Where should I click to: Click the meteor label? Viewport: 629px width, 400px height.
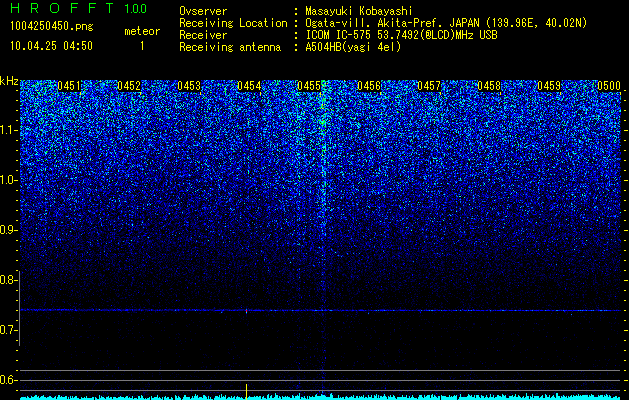(142, 31)
